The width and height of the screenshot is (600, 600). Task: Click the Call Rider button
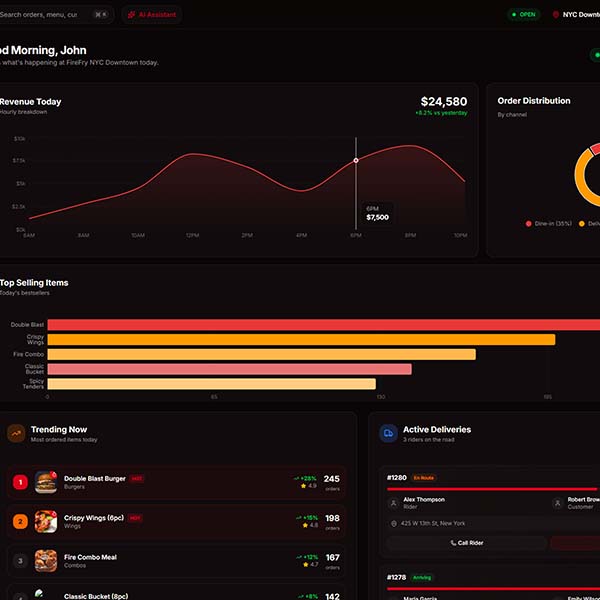tap(466, 543)
